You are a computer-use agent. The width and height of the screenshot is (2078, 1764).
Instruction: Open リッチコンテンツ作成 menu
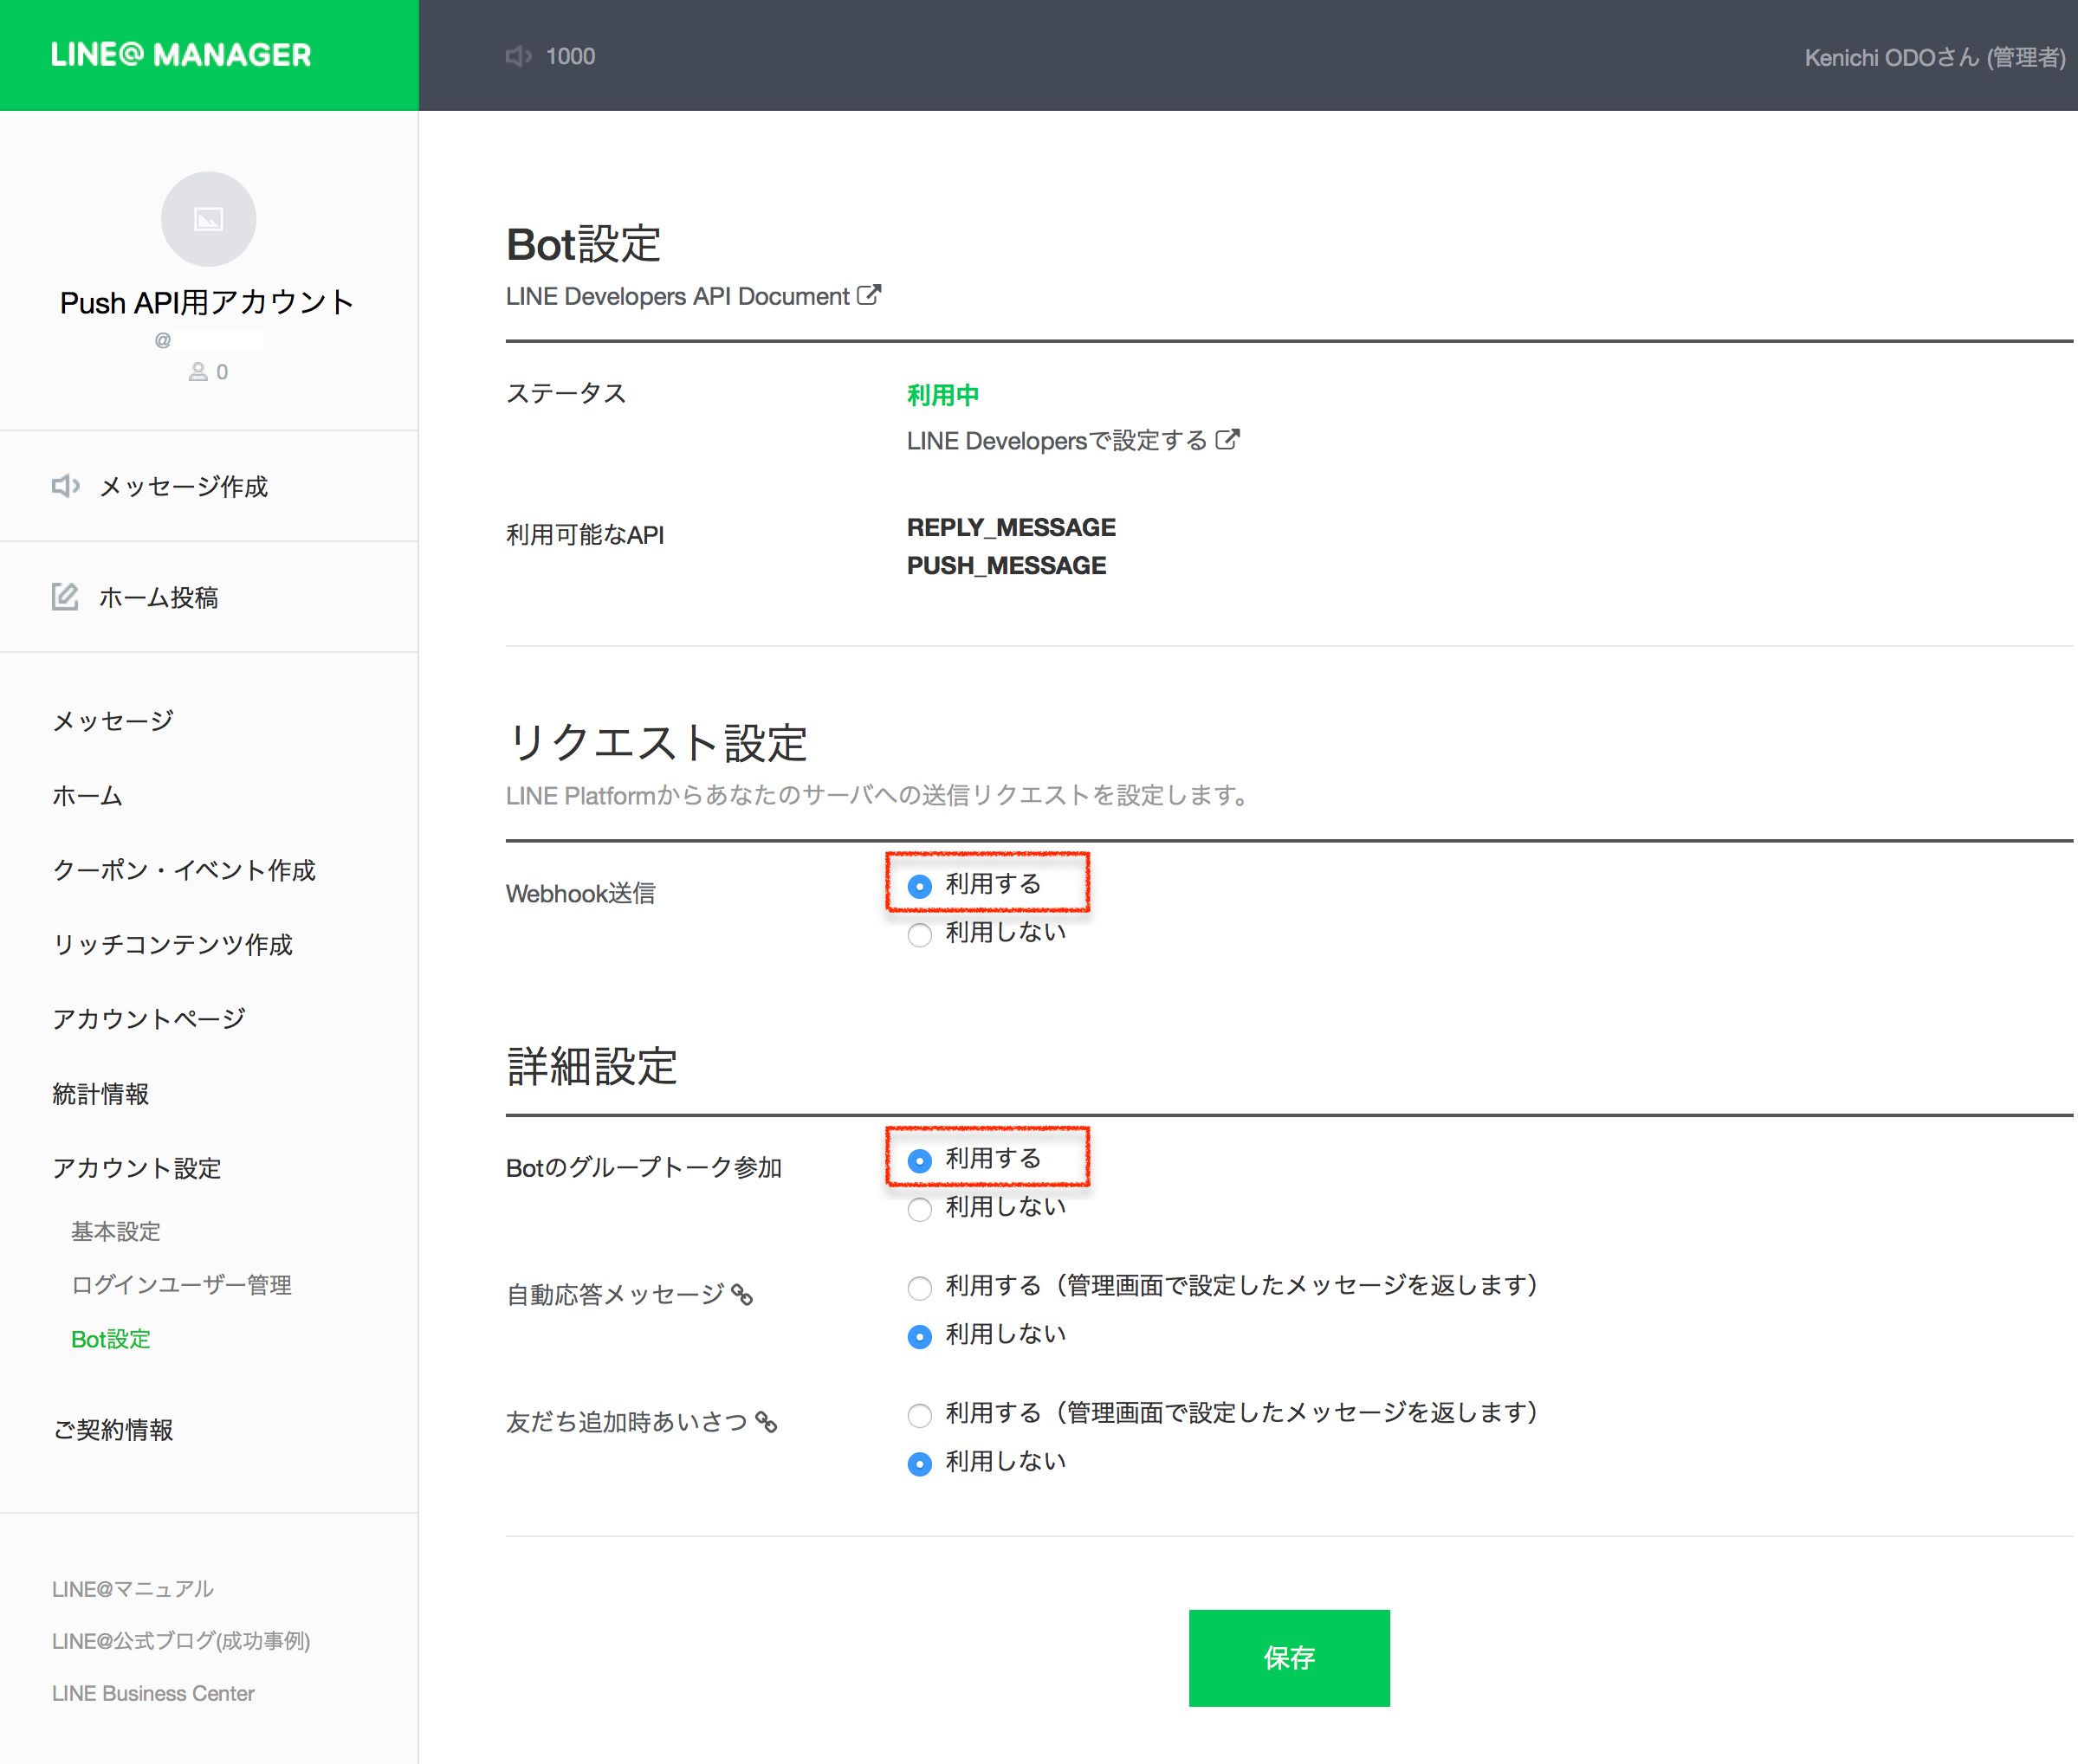click(172, 945)
